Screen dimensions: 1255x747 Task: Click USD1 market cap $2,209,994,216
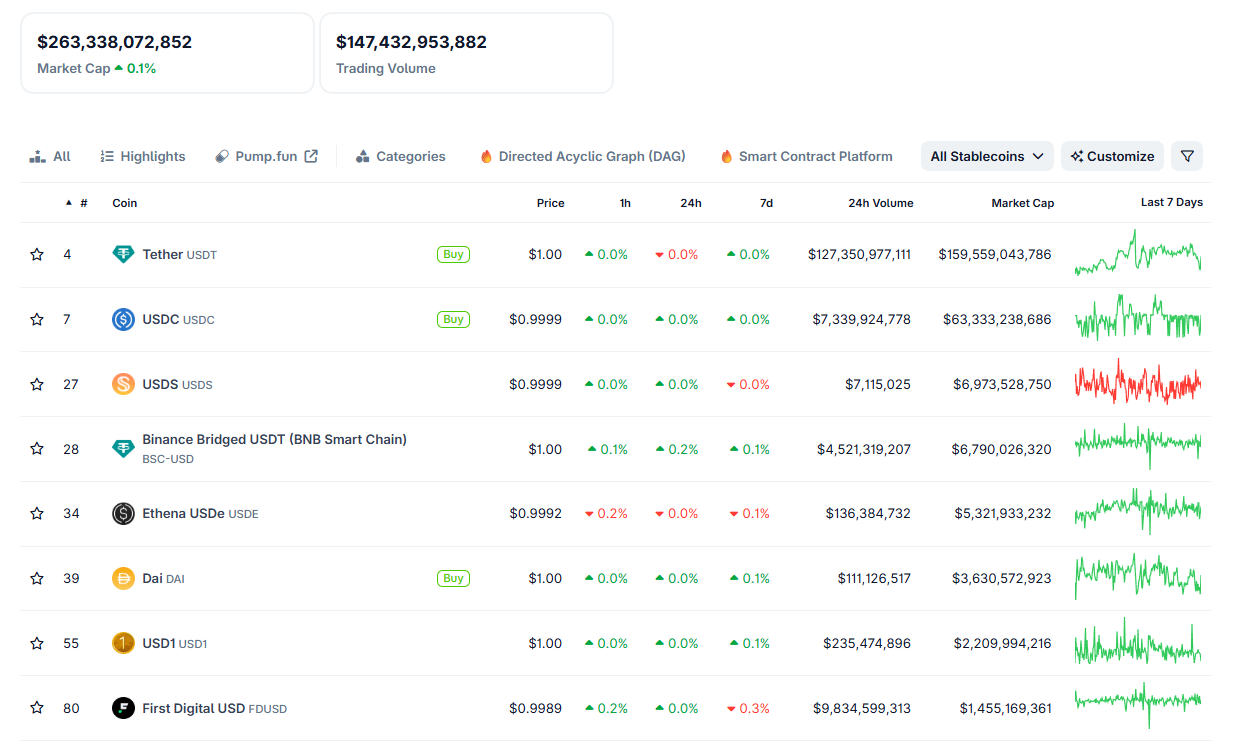(x=1002, y=643)
